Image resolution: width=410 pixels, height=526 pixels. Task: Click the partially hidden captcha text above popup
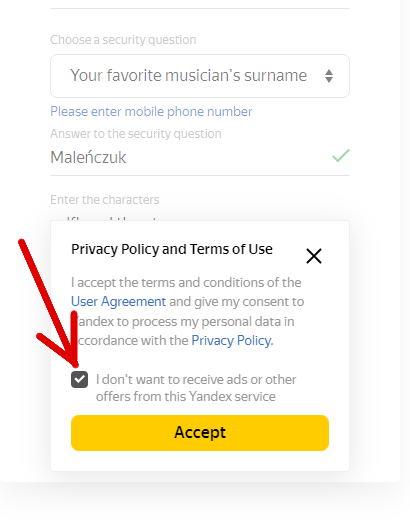112,218
